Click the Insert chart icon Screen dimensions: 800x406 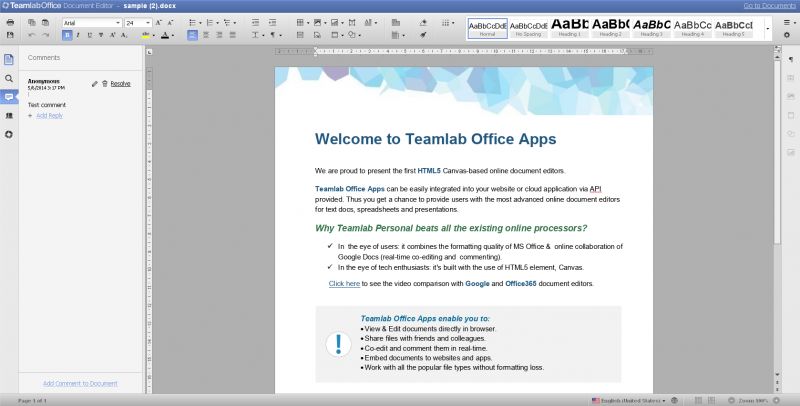pos(337,23)
